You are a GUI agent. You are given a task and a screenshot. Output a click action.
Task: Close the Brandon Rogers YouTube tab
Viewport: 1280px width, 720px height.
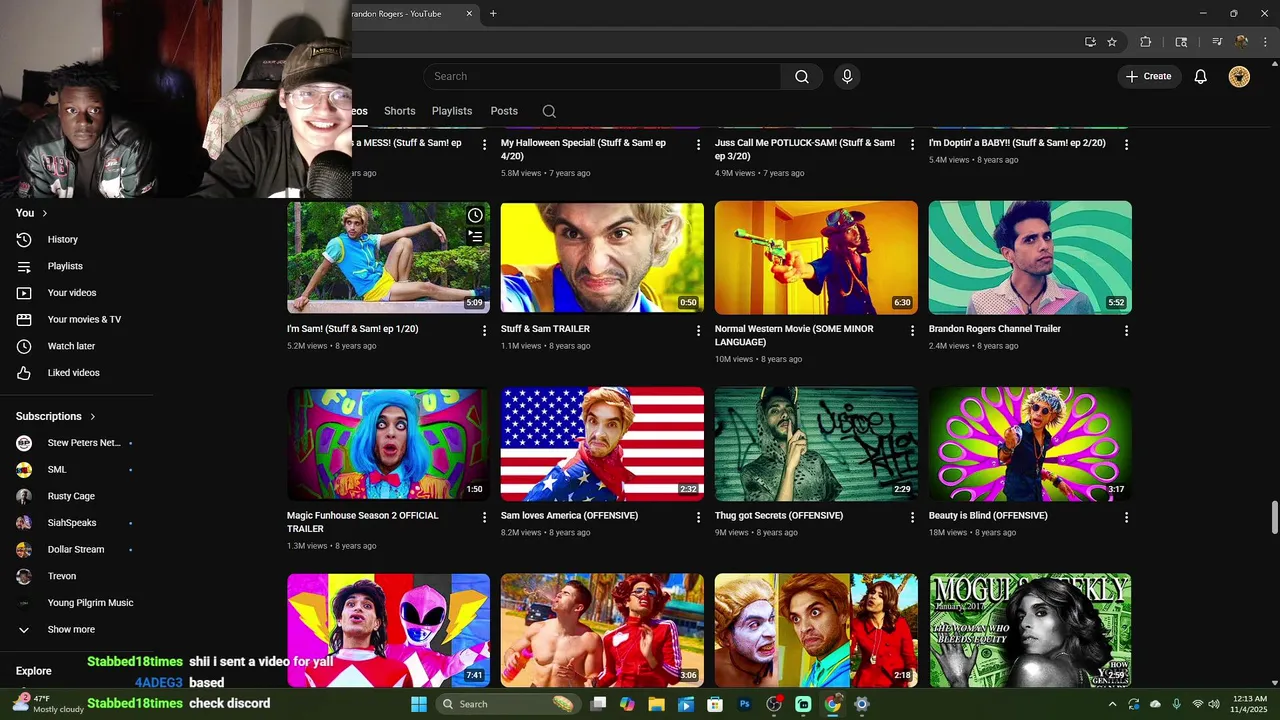pyautogui.click(x=469, y=14)
